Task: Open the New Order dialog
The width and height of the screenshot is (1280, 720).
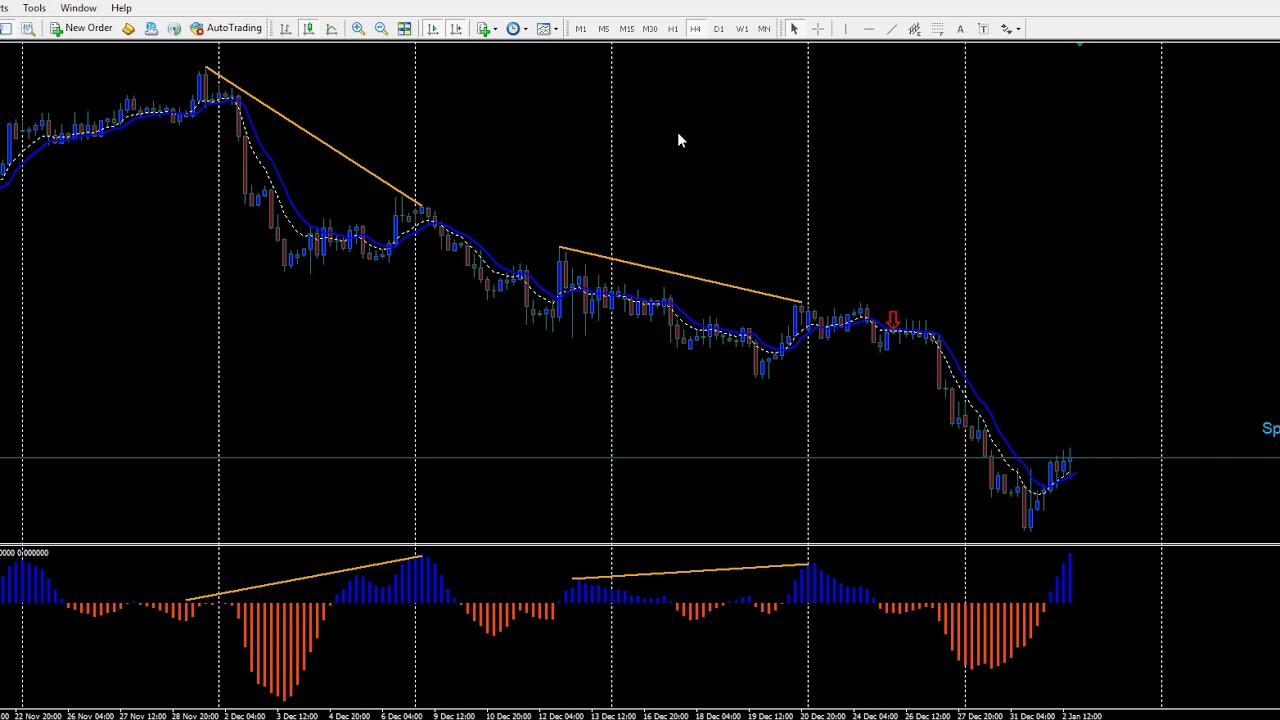Action: pos(82,28)
